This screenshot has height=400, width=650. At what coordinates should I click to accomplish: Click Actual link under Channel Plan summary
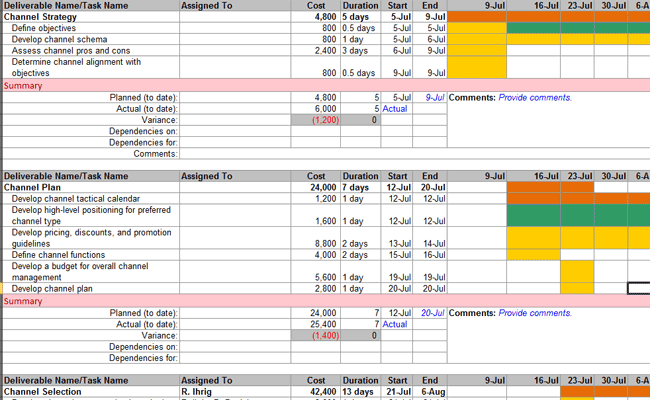[395, 324]
